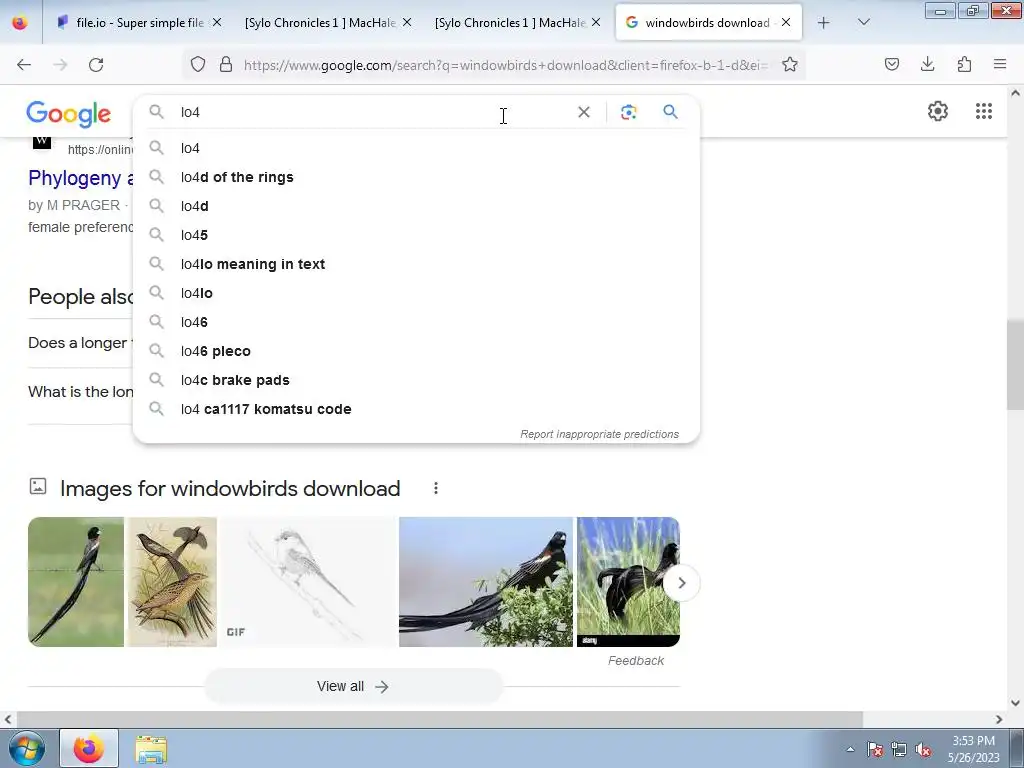Click the site padlock security icon
This screenshot has height=768, width=1024.
[x=226, y=65]
